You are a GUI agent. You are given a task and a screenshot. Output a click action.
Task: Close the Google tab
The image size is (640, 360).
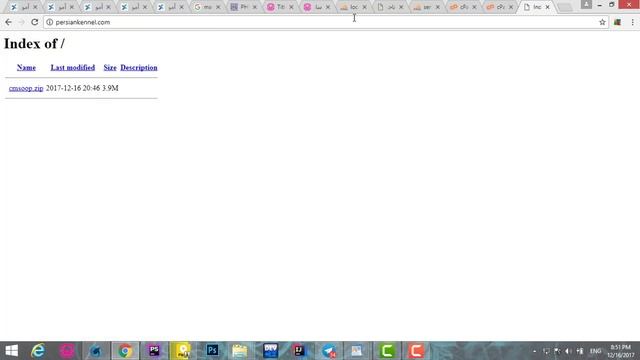point(218,7)
